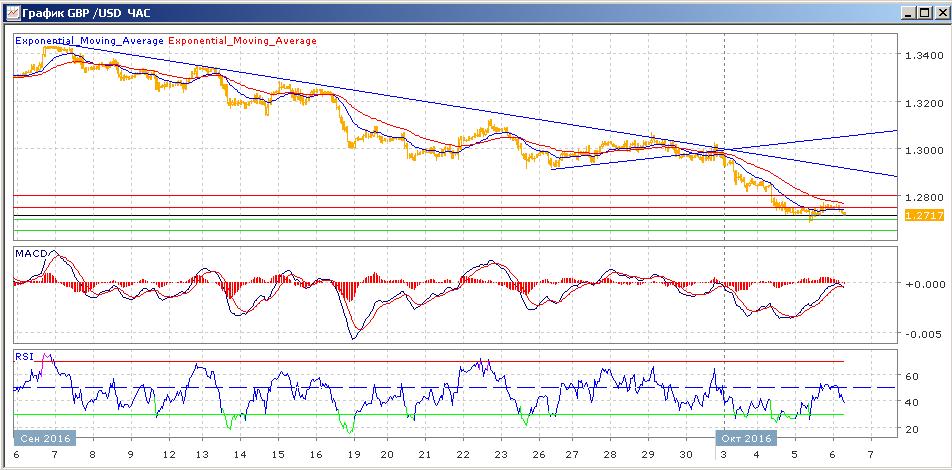Click date label 30 on time axis
Viewport: 952px width, 470px height.
[x=685, y=454]
